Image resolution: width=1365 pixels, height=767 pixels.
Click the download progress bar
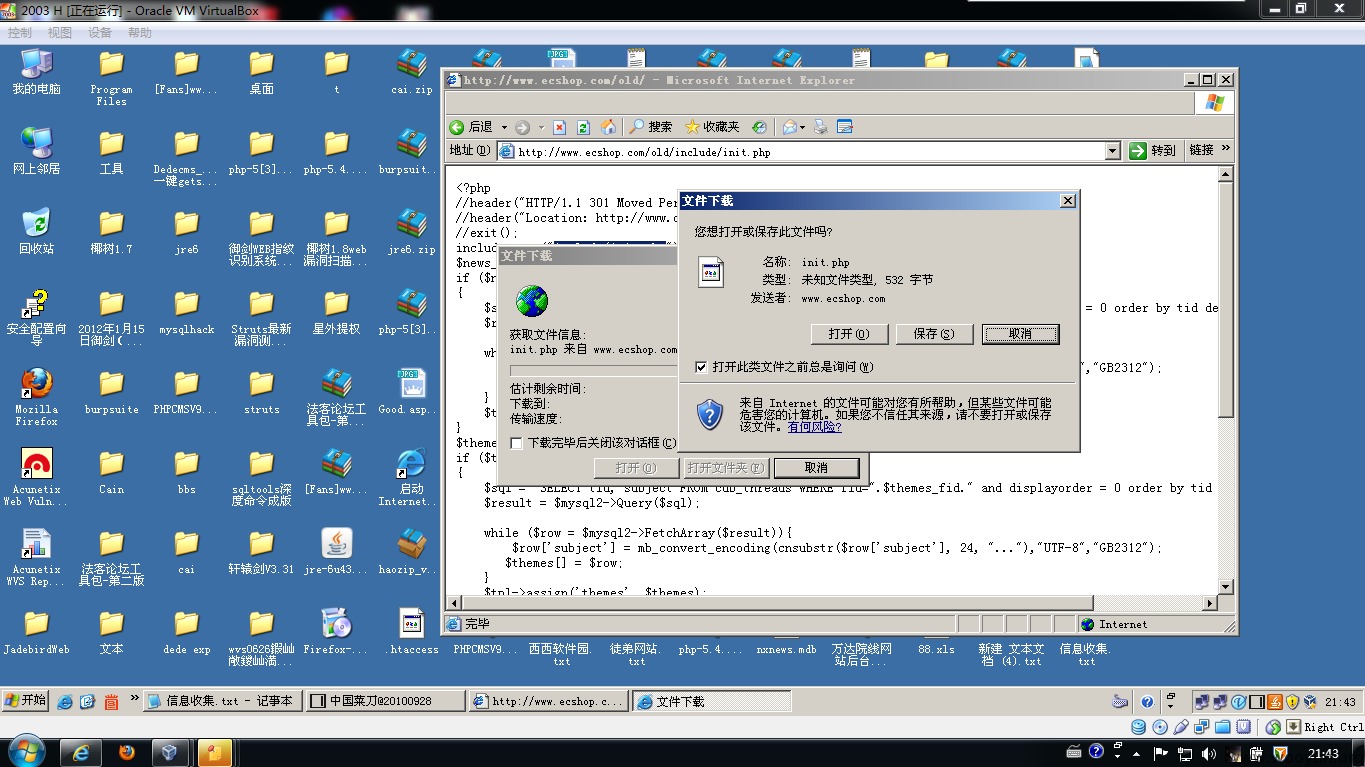click(594, 370)
